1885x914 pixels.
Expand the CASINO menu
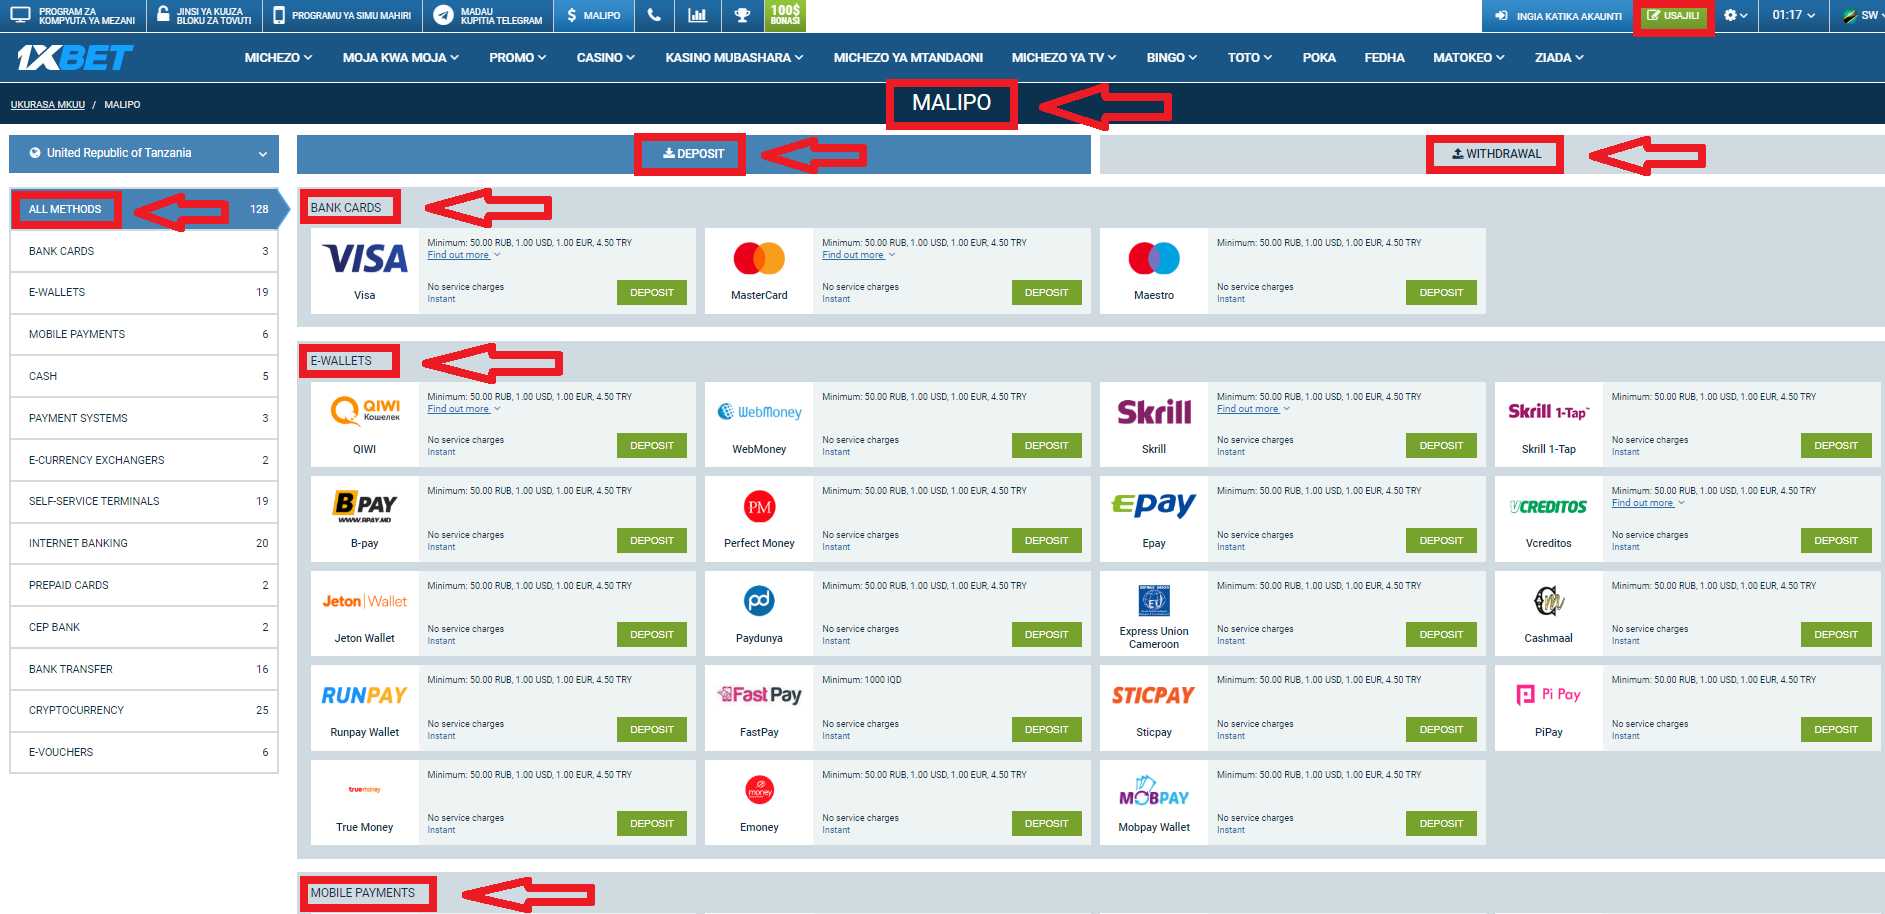605,58
